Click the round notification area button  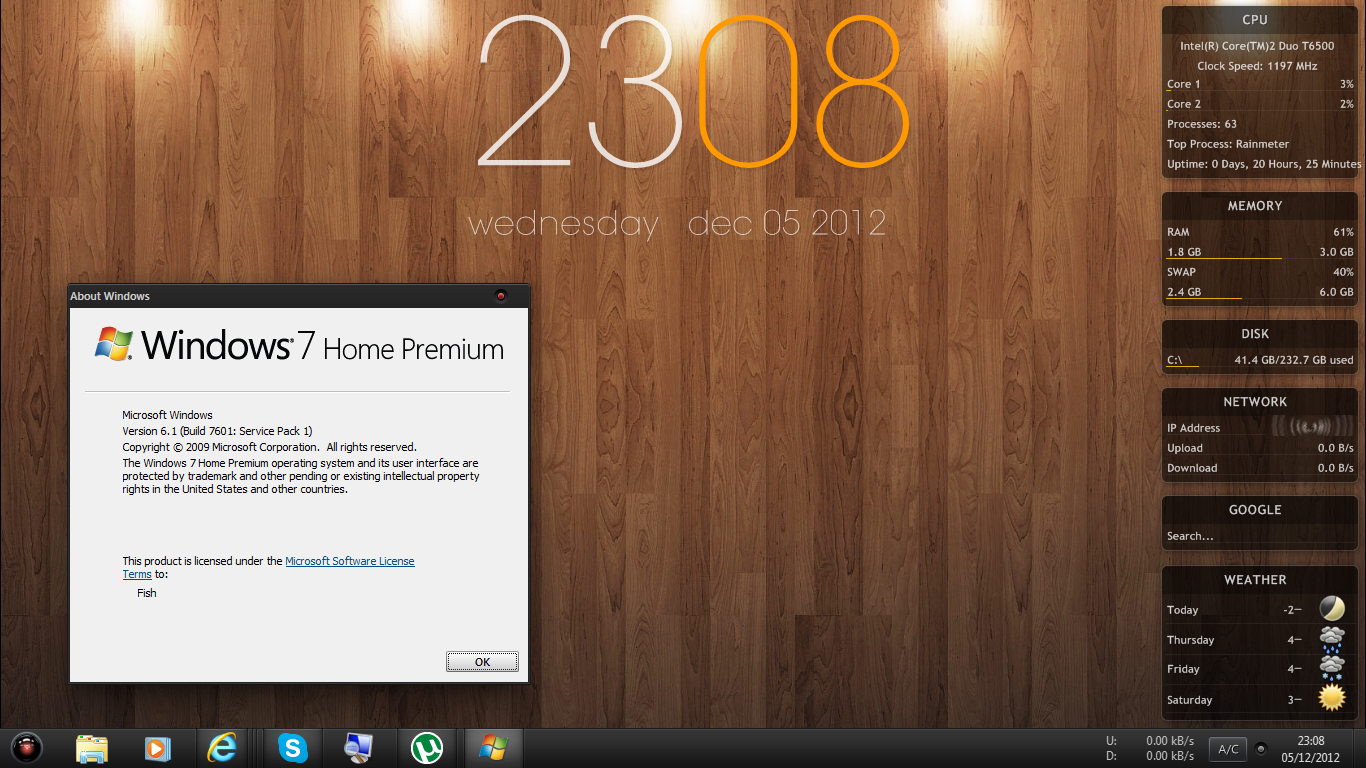tap(1261, 749)
